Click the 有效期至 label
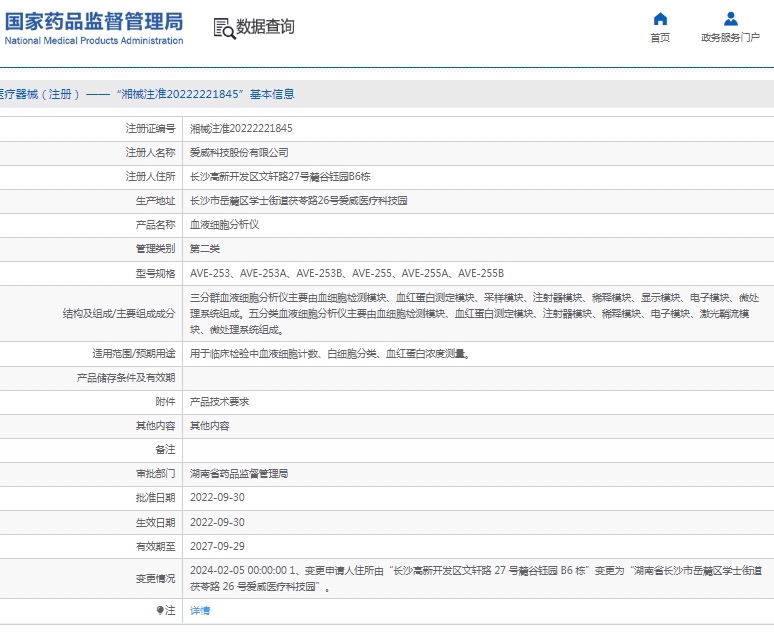The width and height of the screenshot is (774, 632). pos(155,547)
